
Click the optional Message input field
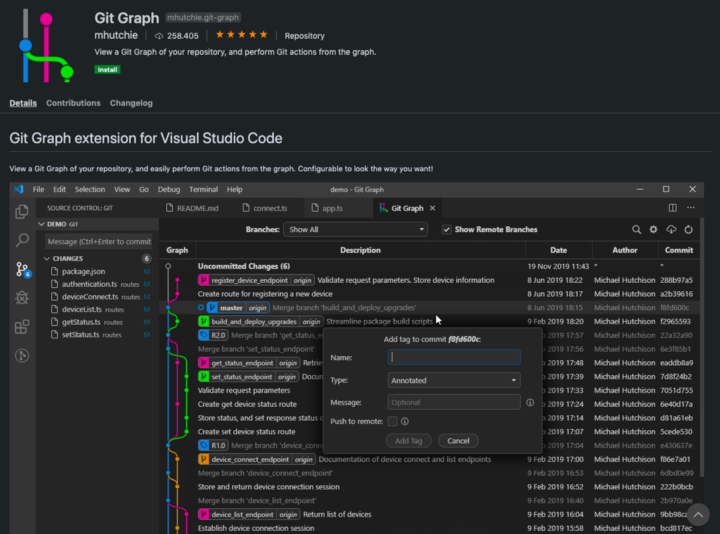[454, 403]
